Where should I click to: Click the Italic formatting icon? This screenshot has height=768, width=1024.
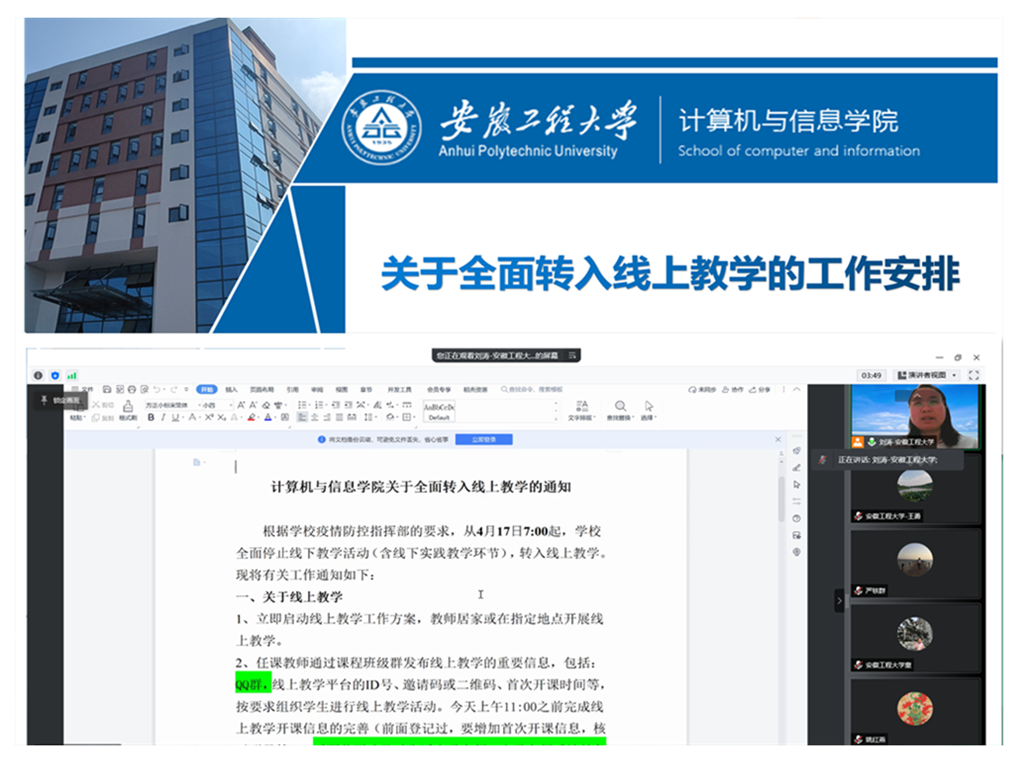163,417
